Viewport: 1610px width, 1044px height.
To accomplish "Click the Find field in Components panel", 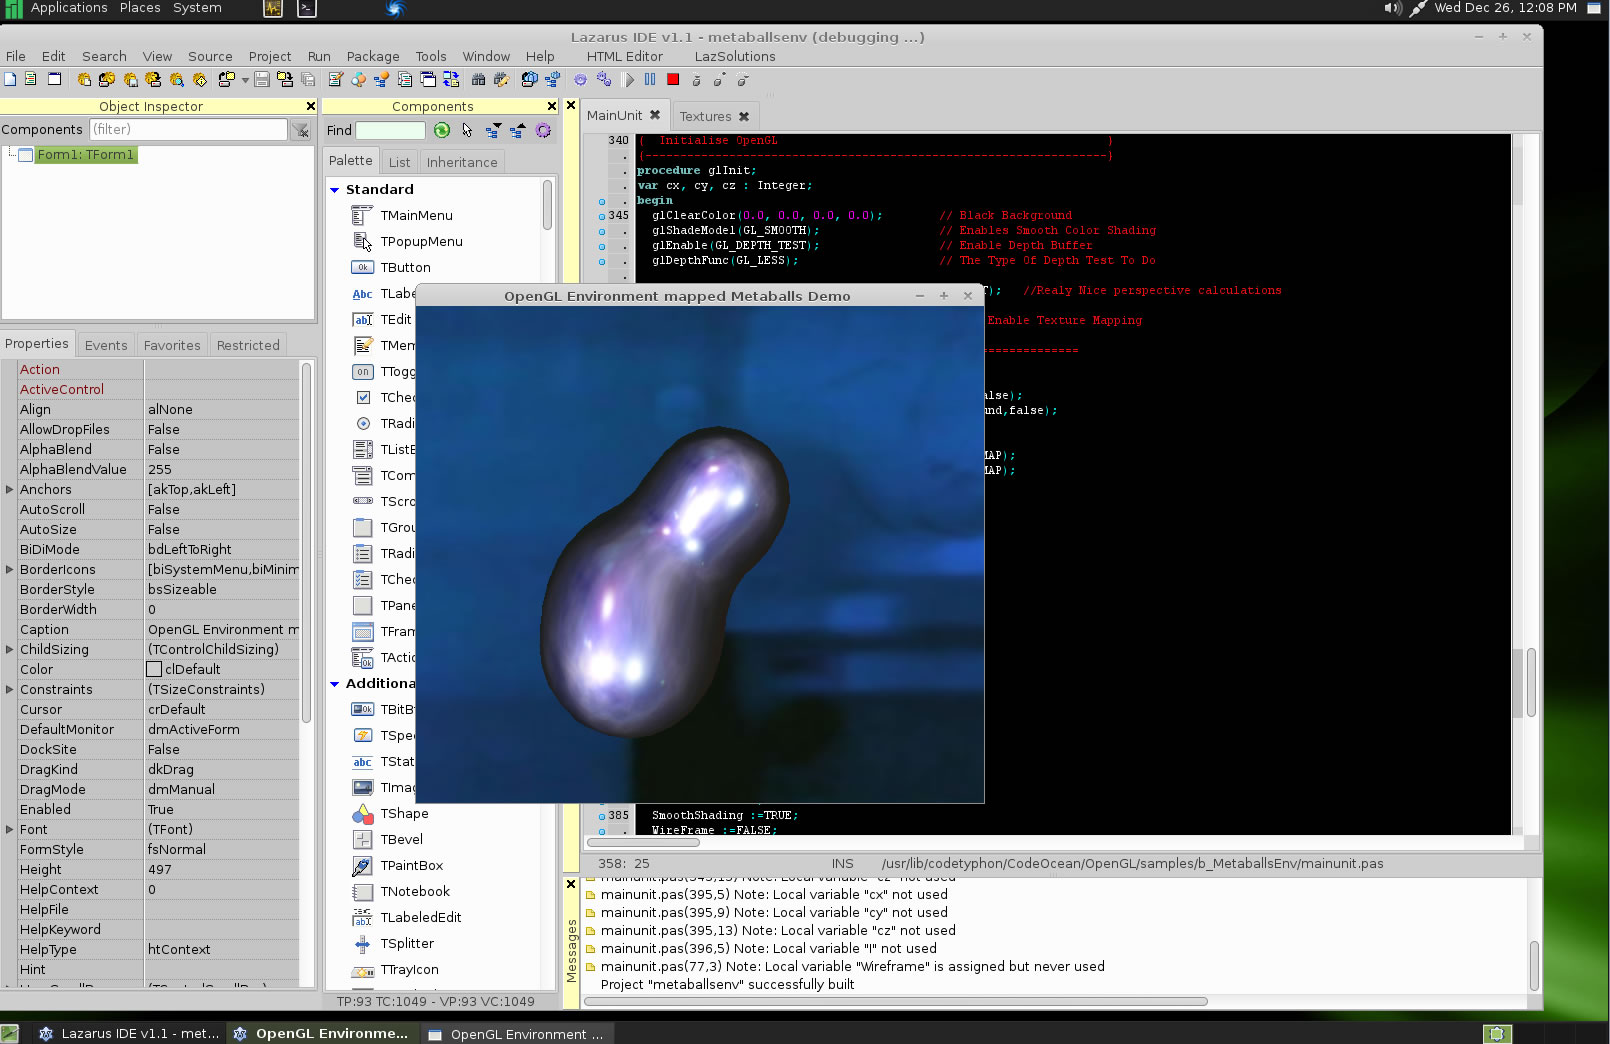I will pos(391,130).
